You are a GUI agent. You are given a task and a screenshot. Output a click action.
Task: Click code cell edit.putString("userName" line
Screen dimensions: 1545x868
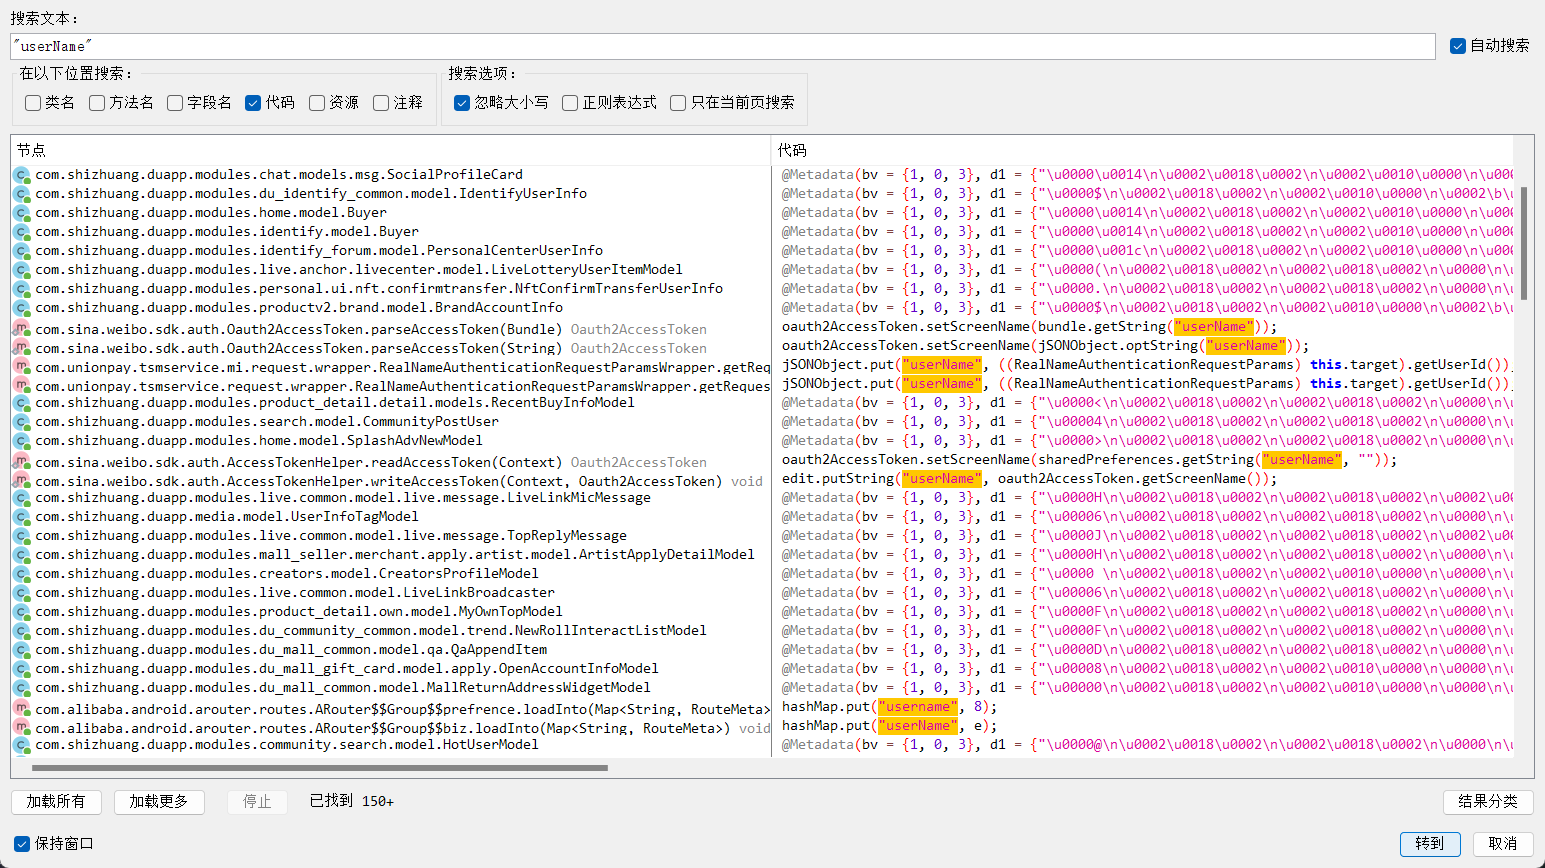tap(1030, 479)
